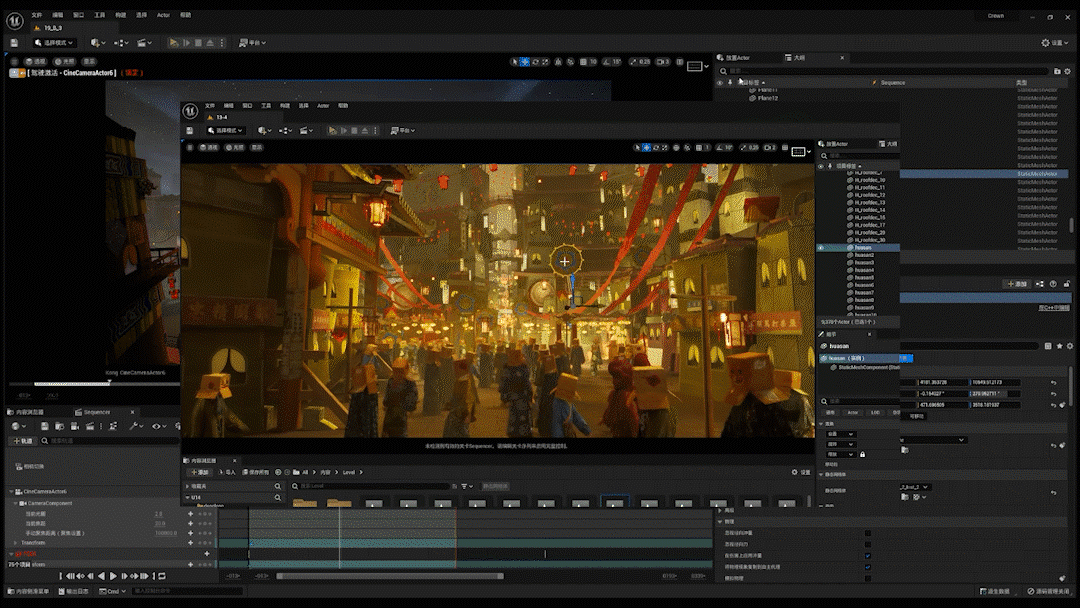Click perspective view button in back viewport
1080x608 pixels.
pyautogui.click(x=34, y=61)
